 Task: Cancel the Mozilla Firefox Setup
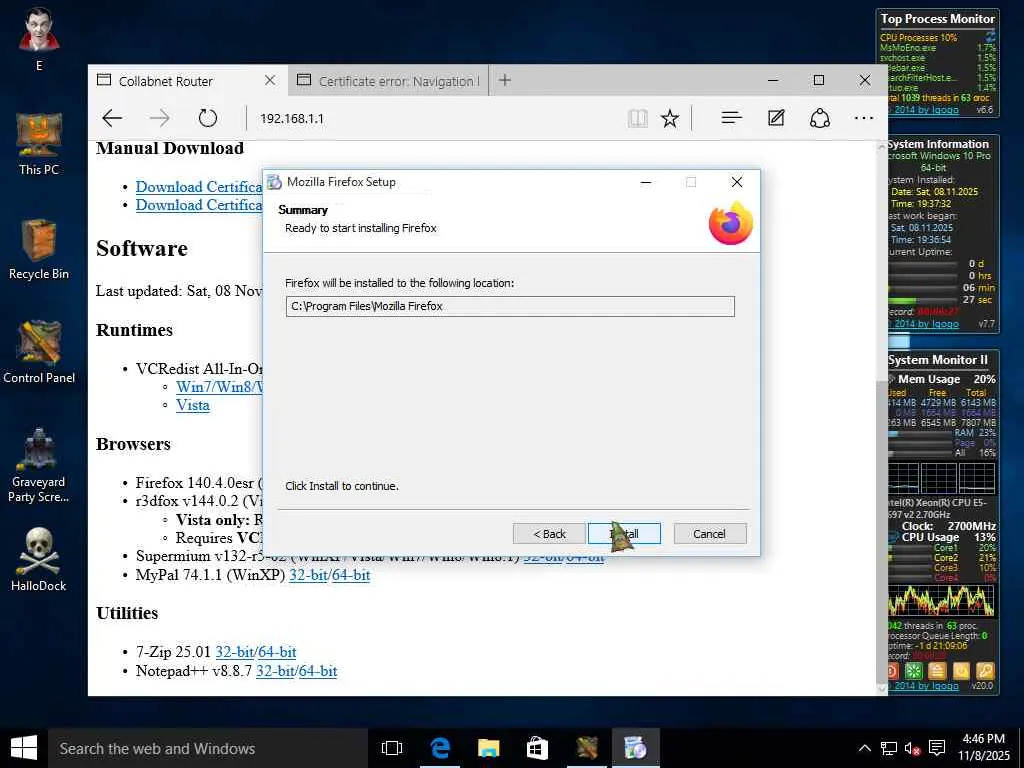click(x=709, y=534)
